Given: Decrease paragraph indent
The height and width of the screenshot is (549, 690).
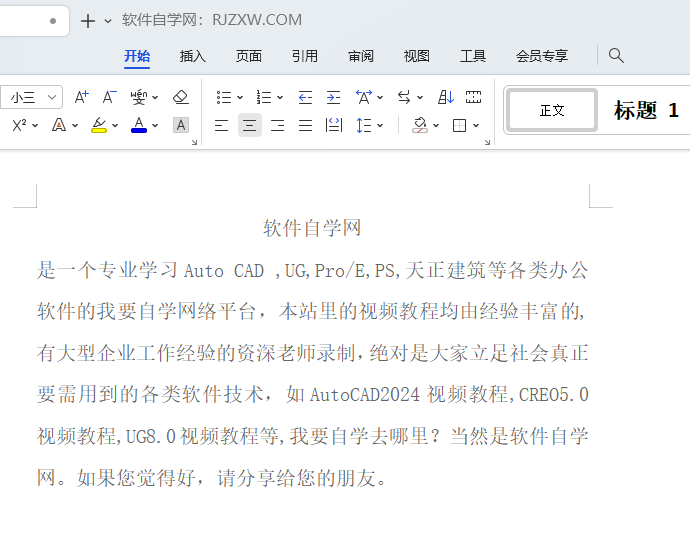Looking at the screenshot, I should [305, 97].
